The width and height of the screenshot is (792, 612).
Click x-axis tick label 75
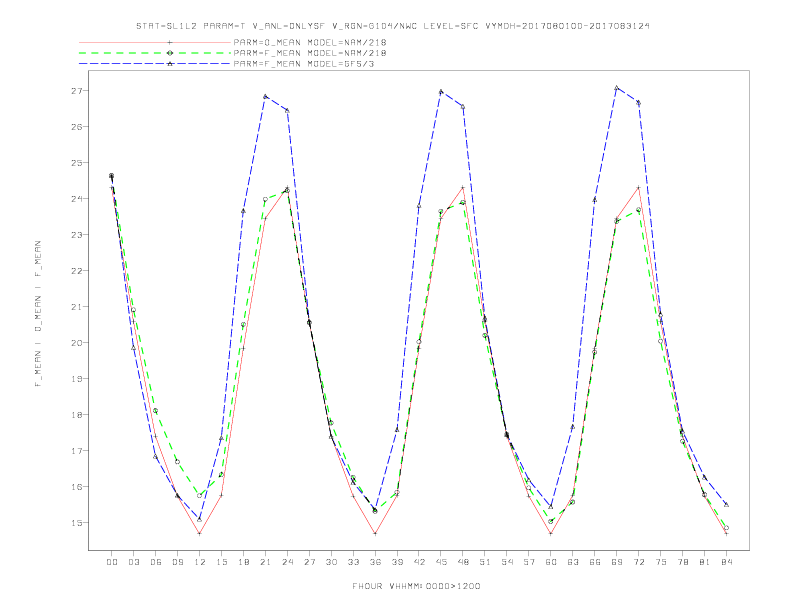(x=661, y=562)
